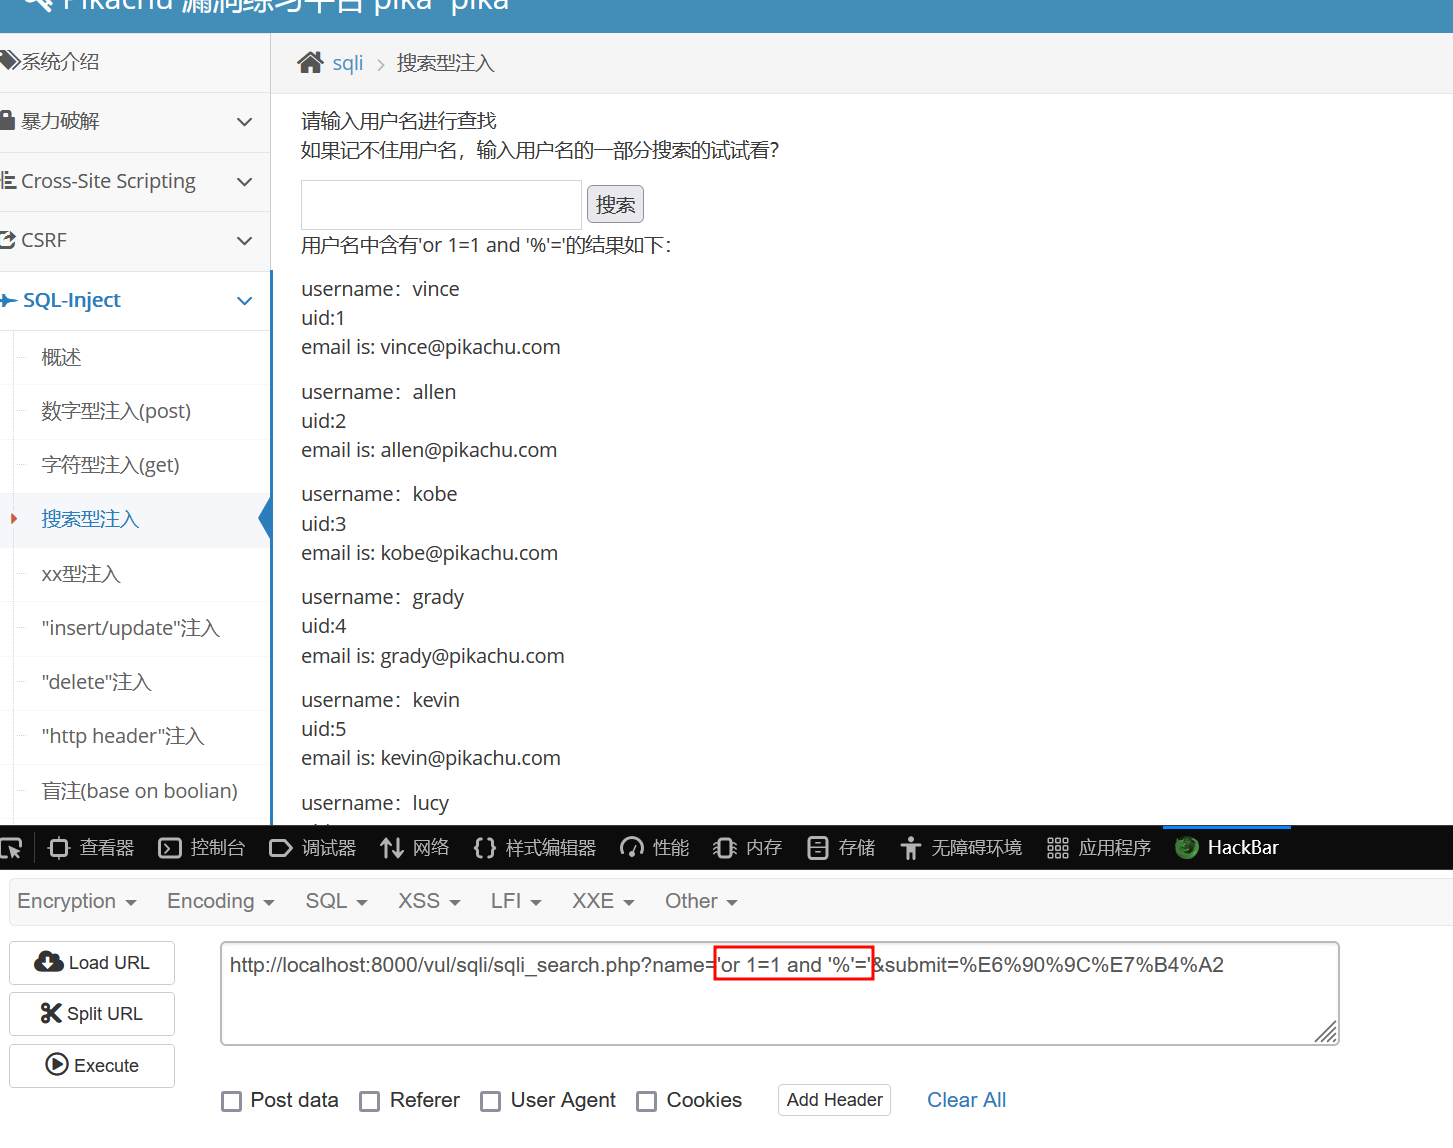The height and width of the screenshot is (1148, 1453).
Task: Click the username: vince text
Action: pos(380,289)
